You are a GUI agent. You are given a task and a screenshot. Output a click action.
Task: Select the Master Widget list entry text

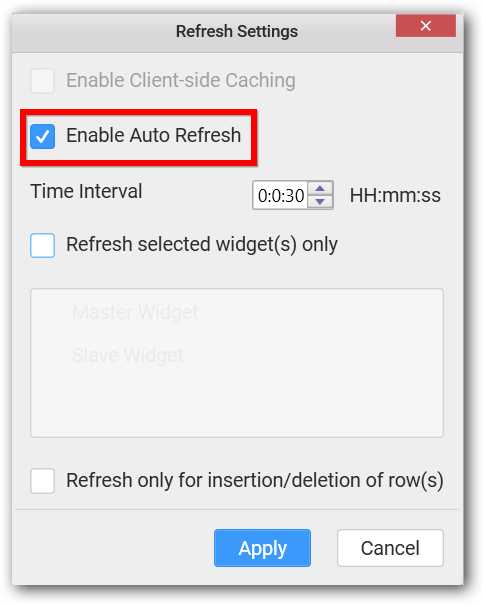coord(135,312)
